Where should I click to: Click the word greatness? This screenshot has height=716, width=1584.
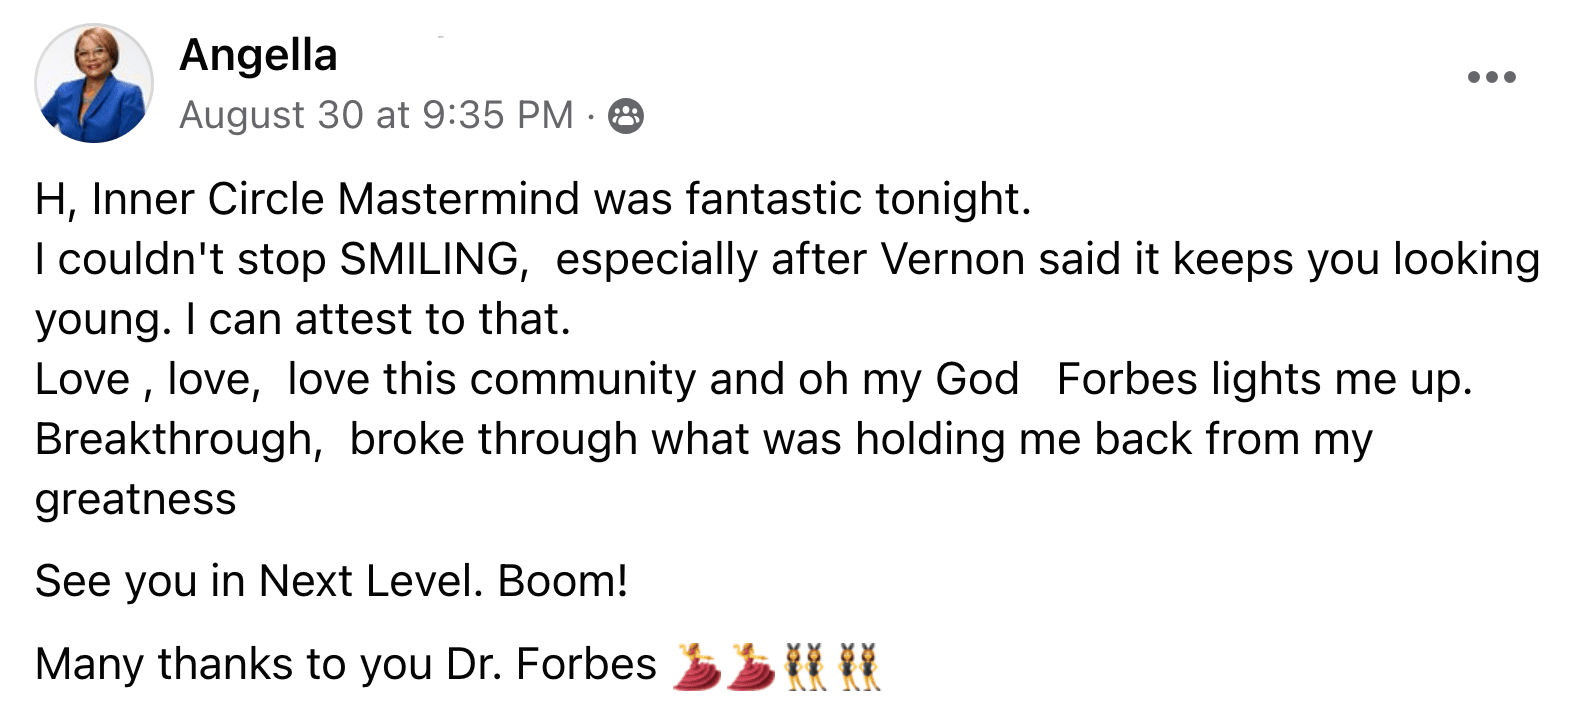pyautogui.click(x=136, y=500)
